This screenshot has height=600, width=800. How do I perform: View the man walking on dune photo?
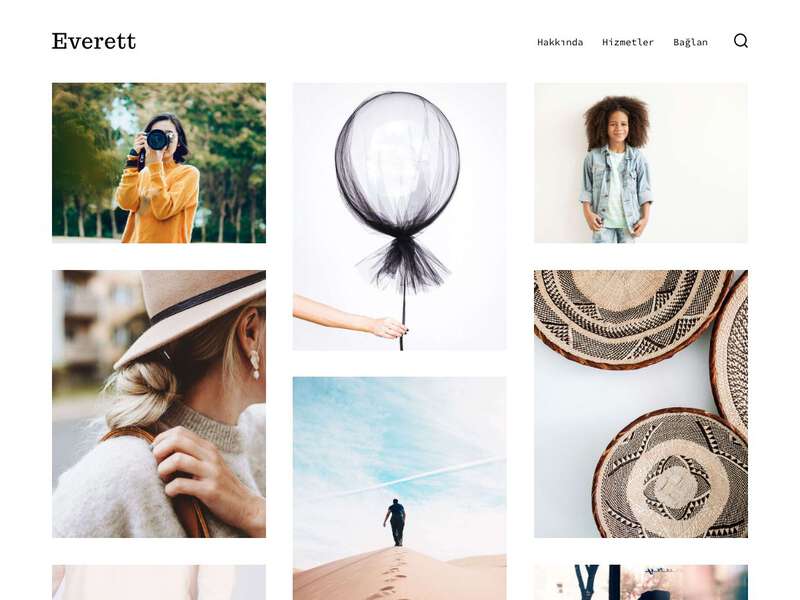click(399, 488)
